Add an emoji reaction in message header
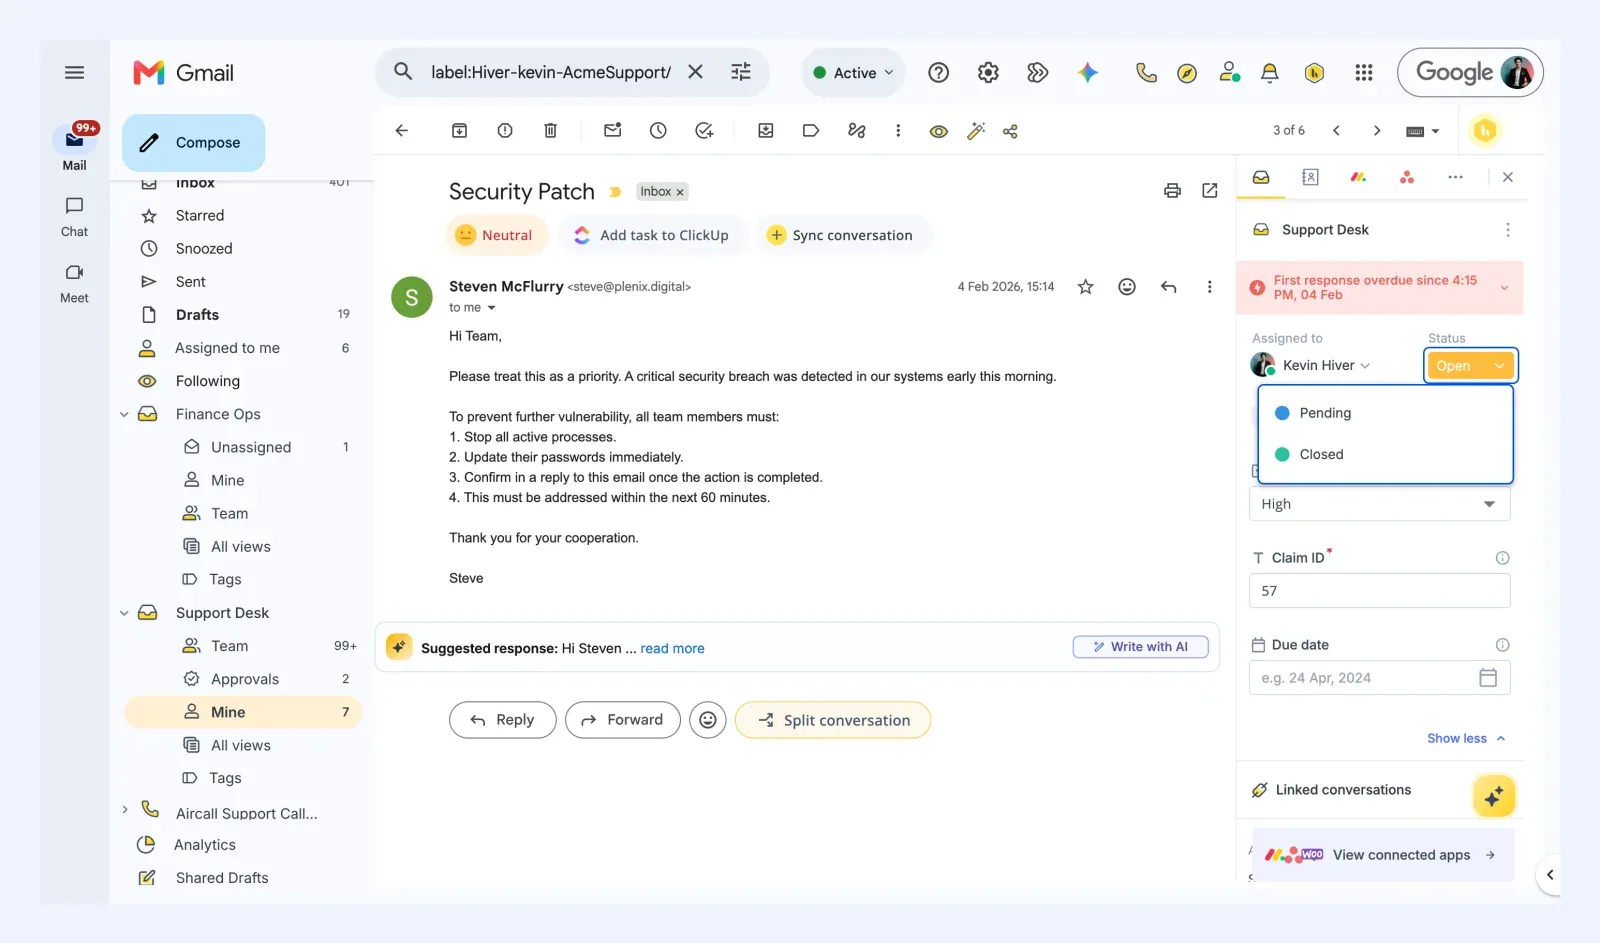The image size is (1600, 943). (x=1127, y=287)
